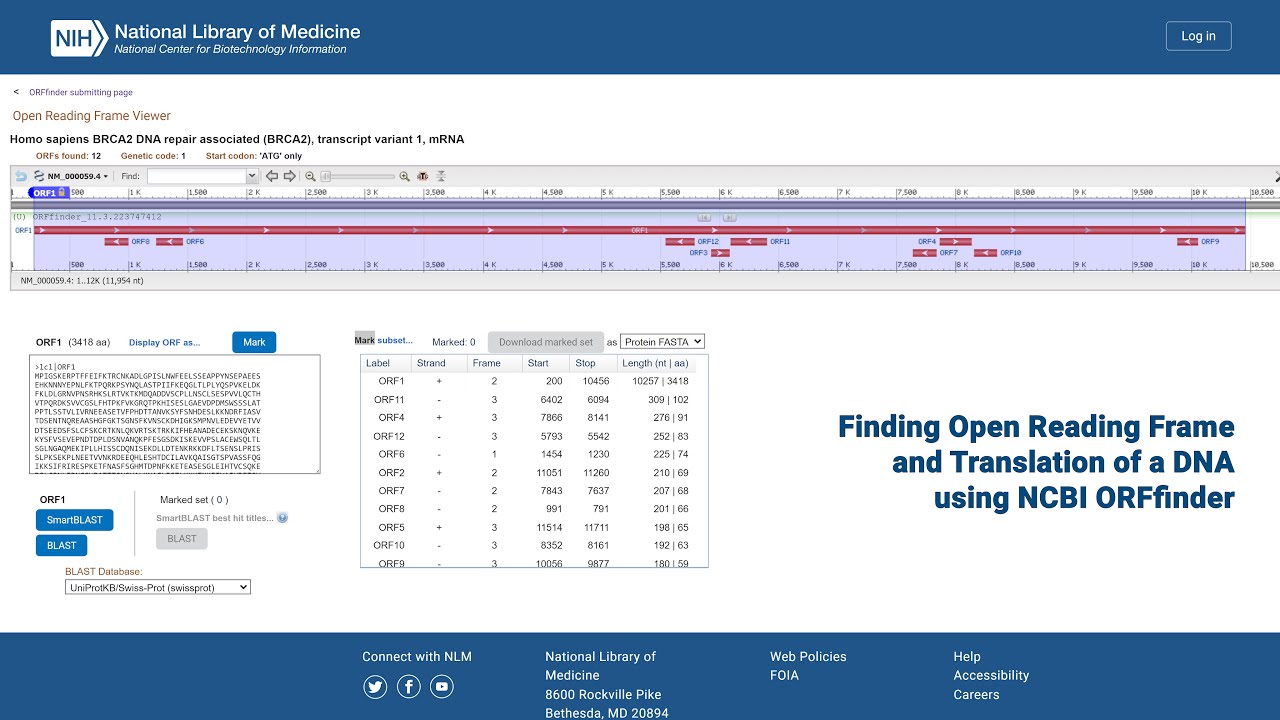Open the NLM Twitter icon
This screenshot has height=720, width=1280.
(375, 686)
